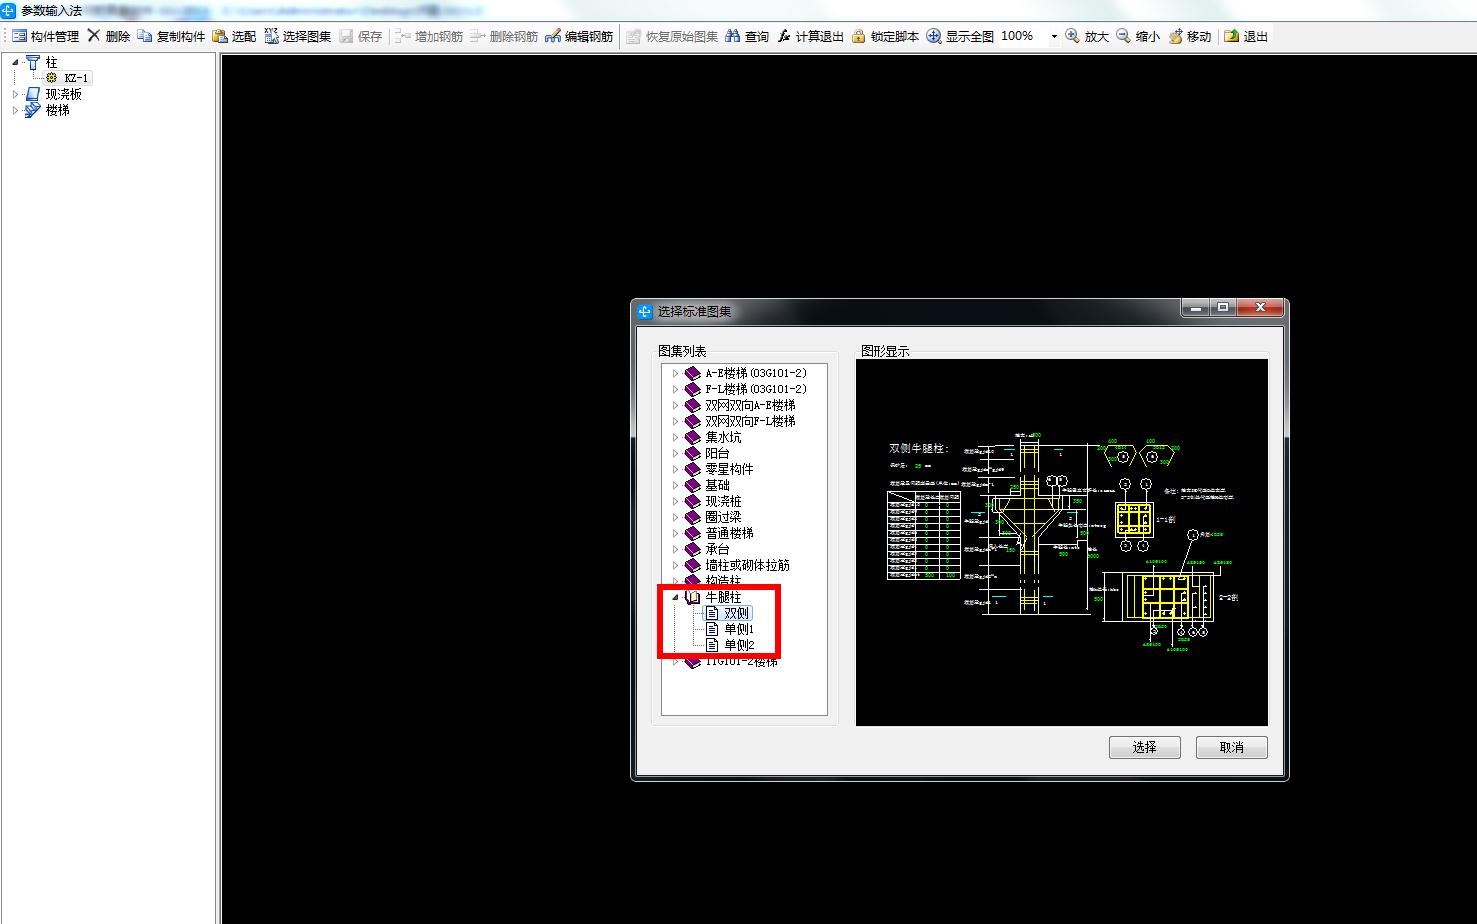Click the 删除 X toolbar icon
This screenshot has height=924, width=1477.
coord(94,36)
